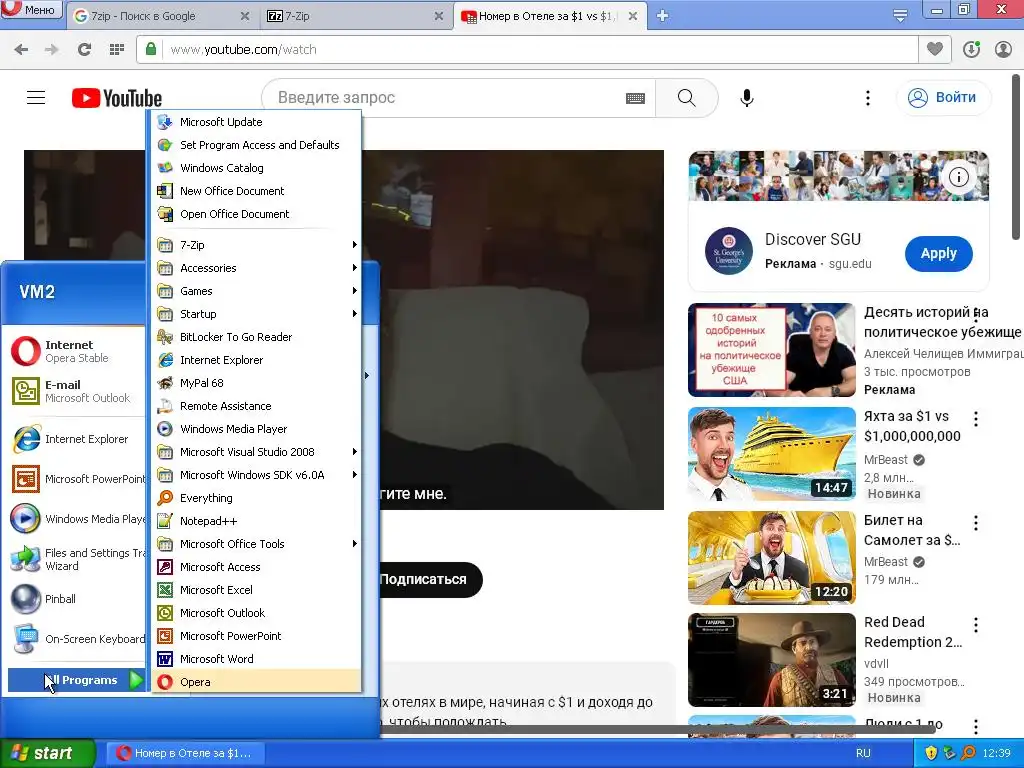Click the Windows start button
1024x768 pixels.
pos(48,753)
